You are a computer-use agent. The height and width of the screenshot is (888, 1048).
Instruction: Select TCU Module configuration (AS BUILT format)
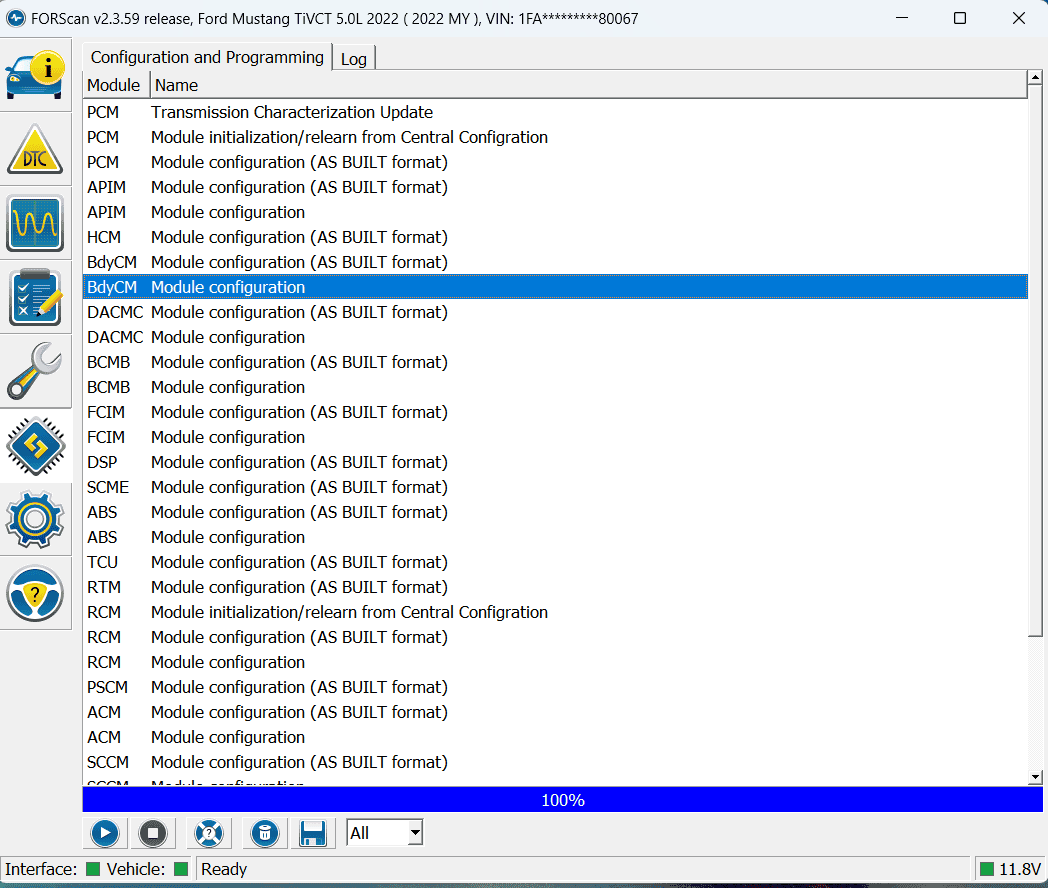[x=555, y=562]
